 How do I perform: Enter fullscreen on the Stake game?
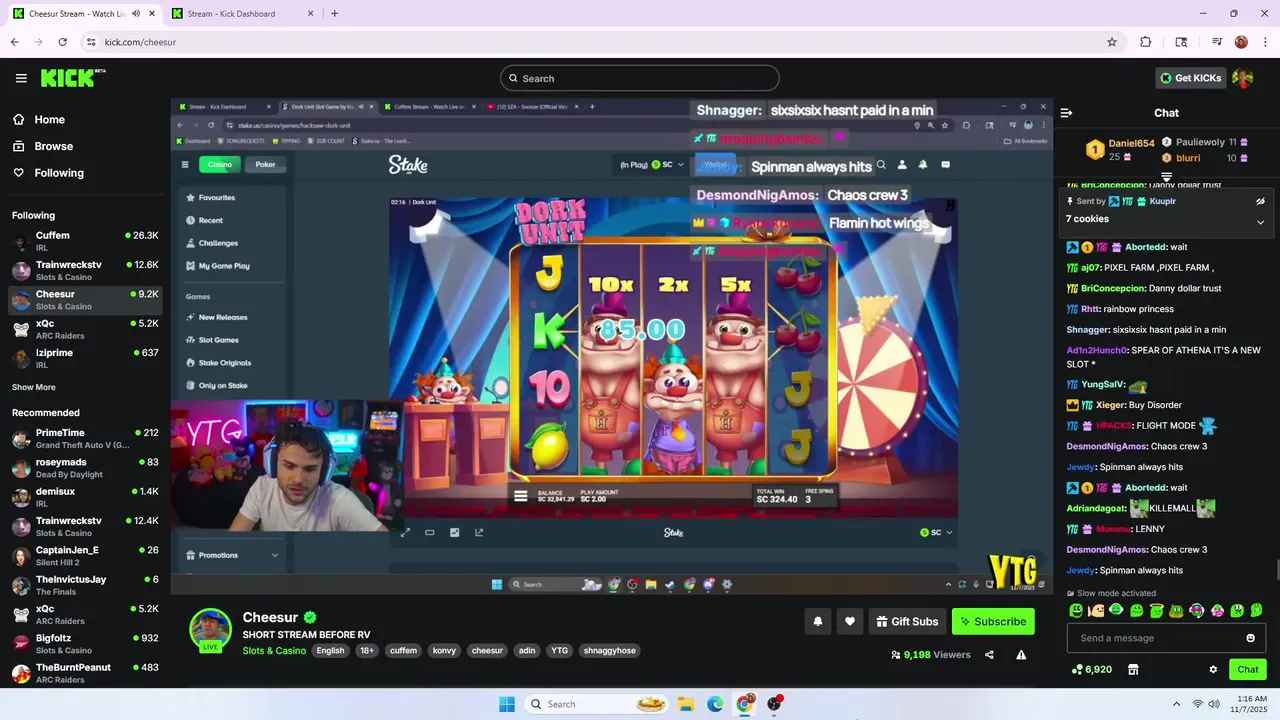click(x=405, y=533)
